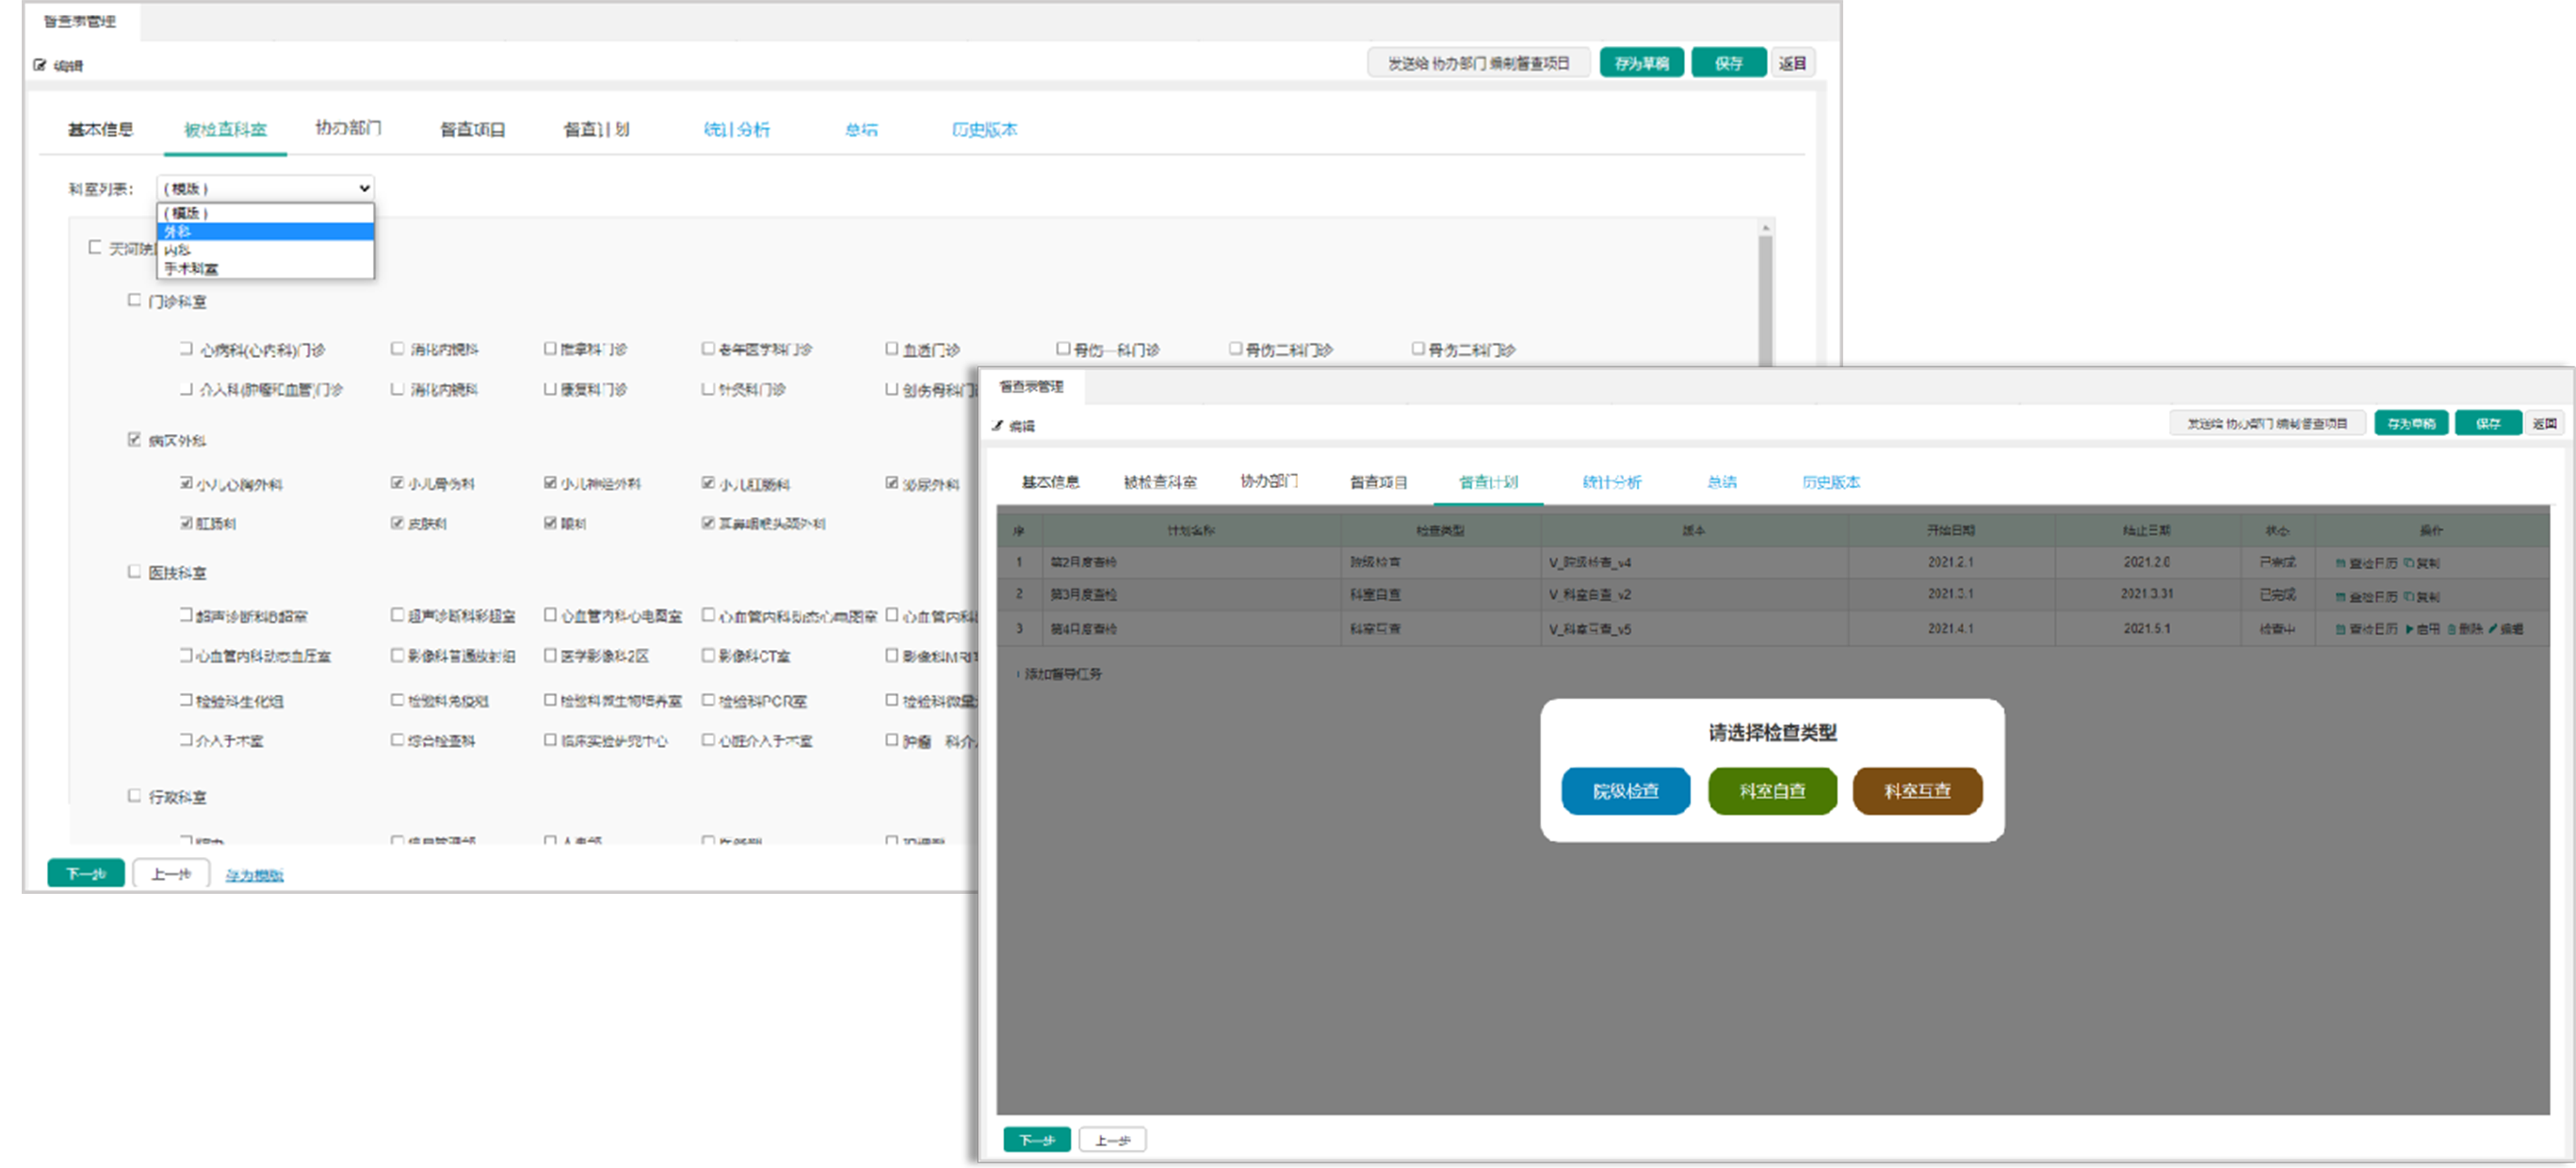Choose 手术科室 option in dropdown list
This screenshot has height=1168, width=2576.
tap(190, 268)
